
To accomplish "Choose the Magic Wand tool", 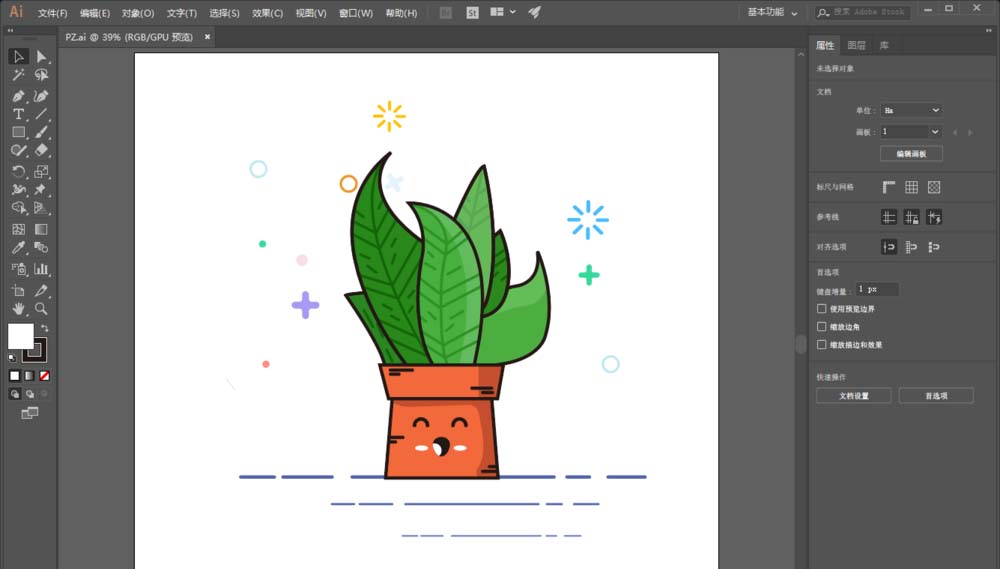I will tap(18, 75).
